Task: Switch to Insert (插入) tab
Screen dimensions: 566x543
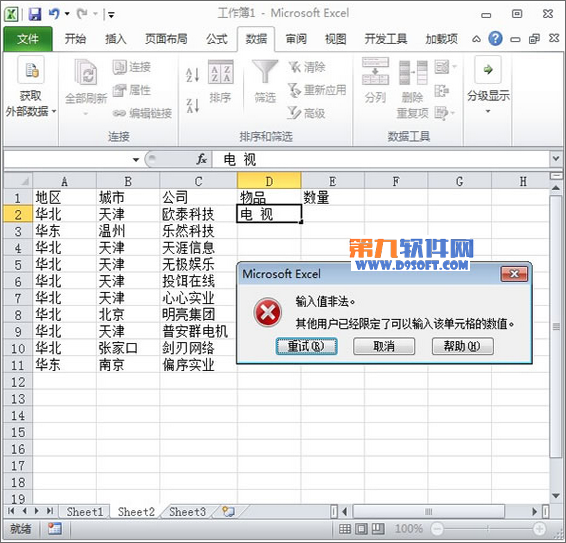Action: pyautogui.click(x=116, y=39)
